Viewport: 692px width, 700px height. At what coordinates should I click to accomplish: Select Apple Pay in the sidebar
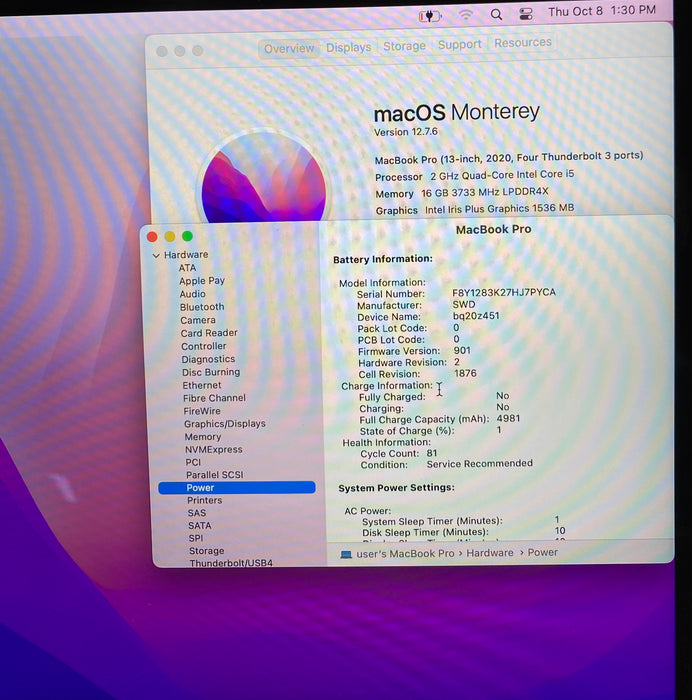coord(202,281)
